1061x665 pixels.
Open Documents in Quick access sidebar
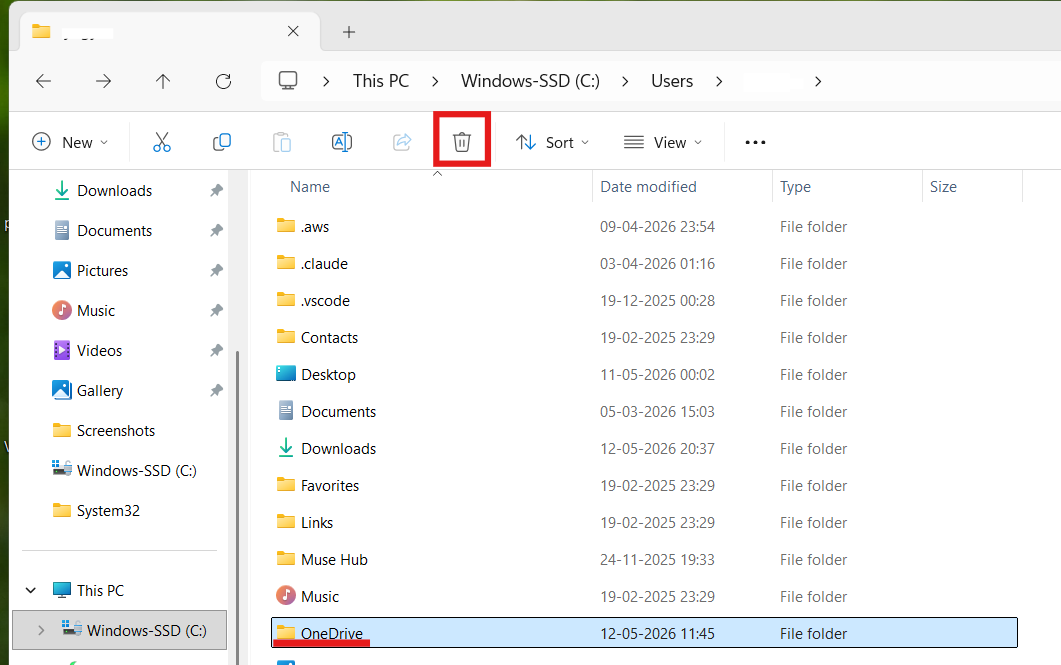pyautogui.click(x=114, y=231)
